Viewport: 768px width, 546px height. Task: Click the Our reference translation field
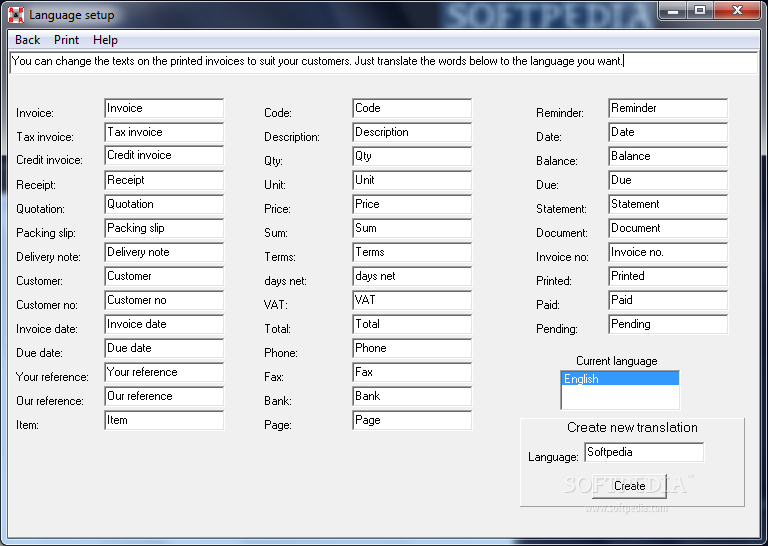tap(164, 396)
